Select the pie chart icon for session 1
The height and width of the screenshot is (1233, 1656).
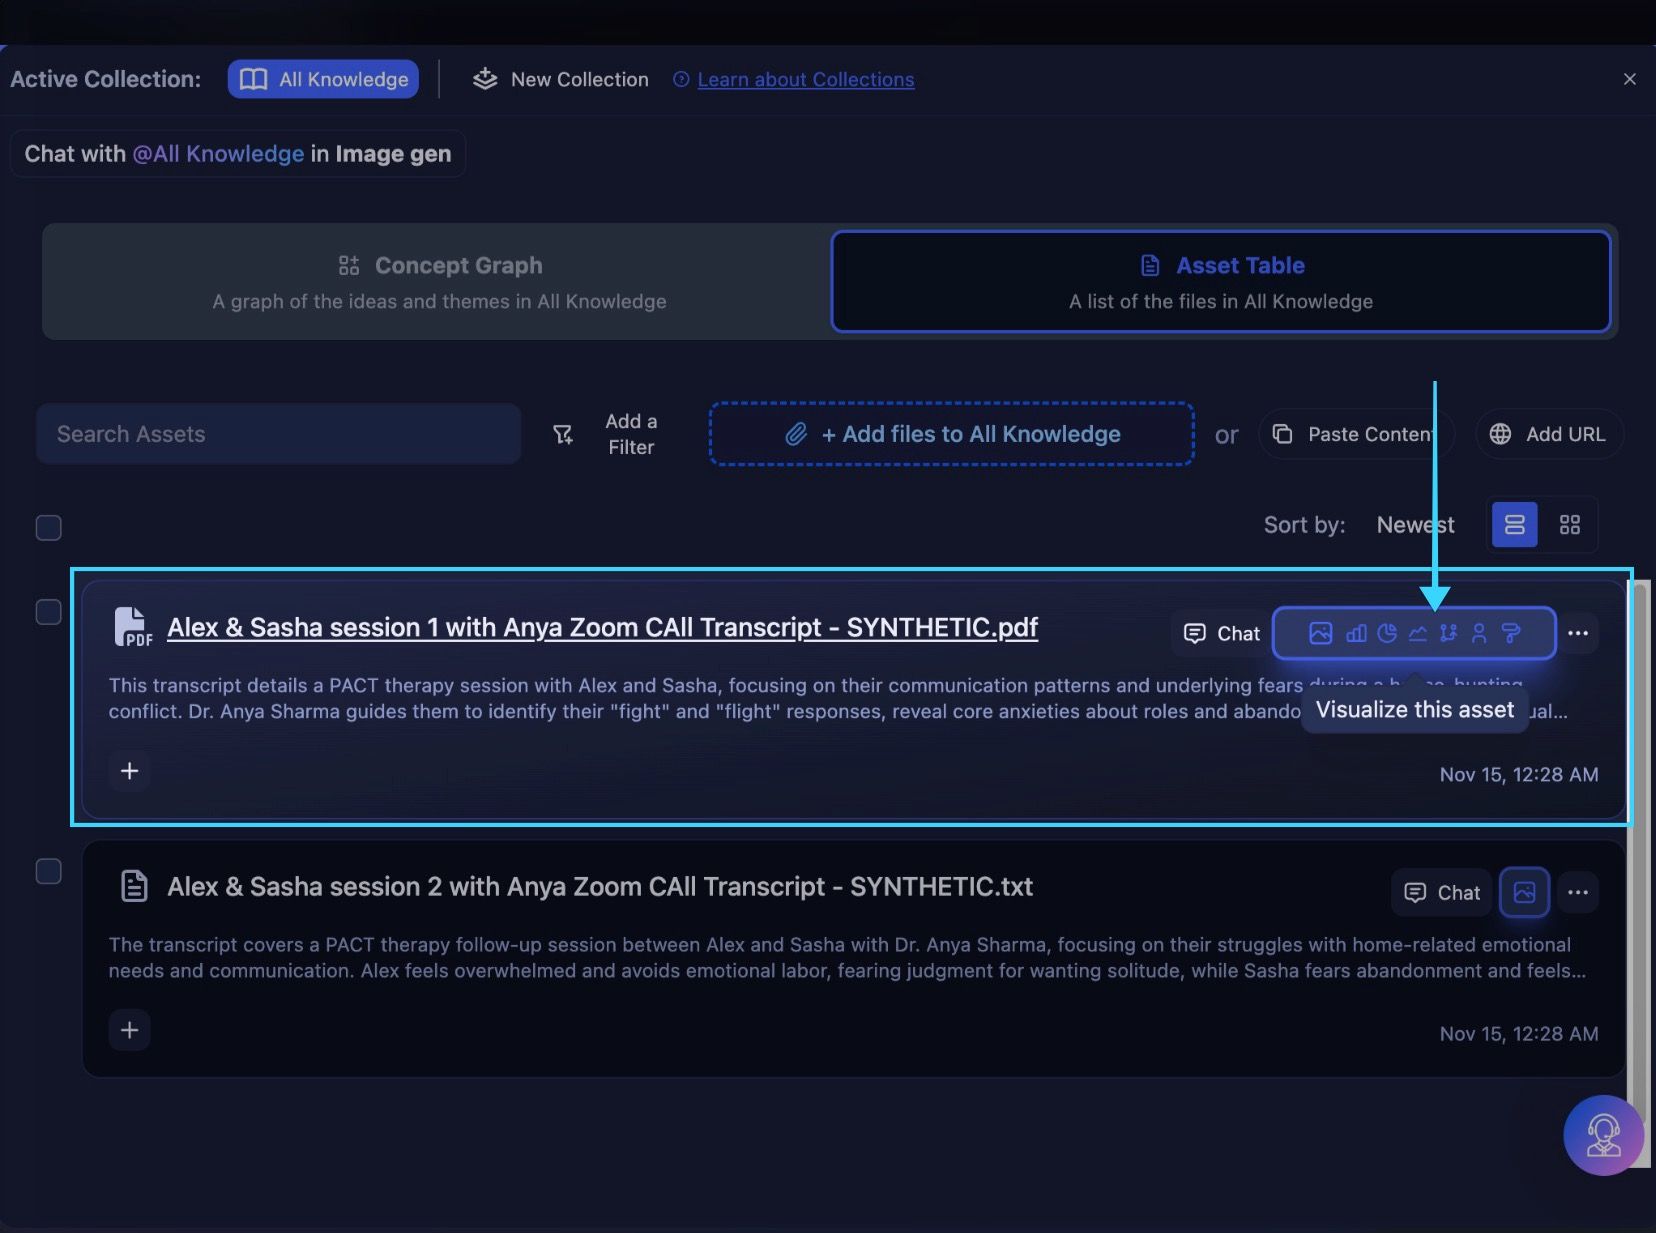(x=1387, y=633)
